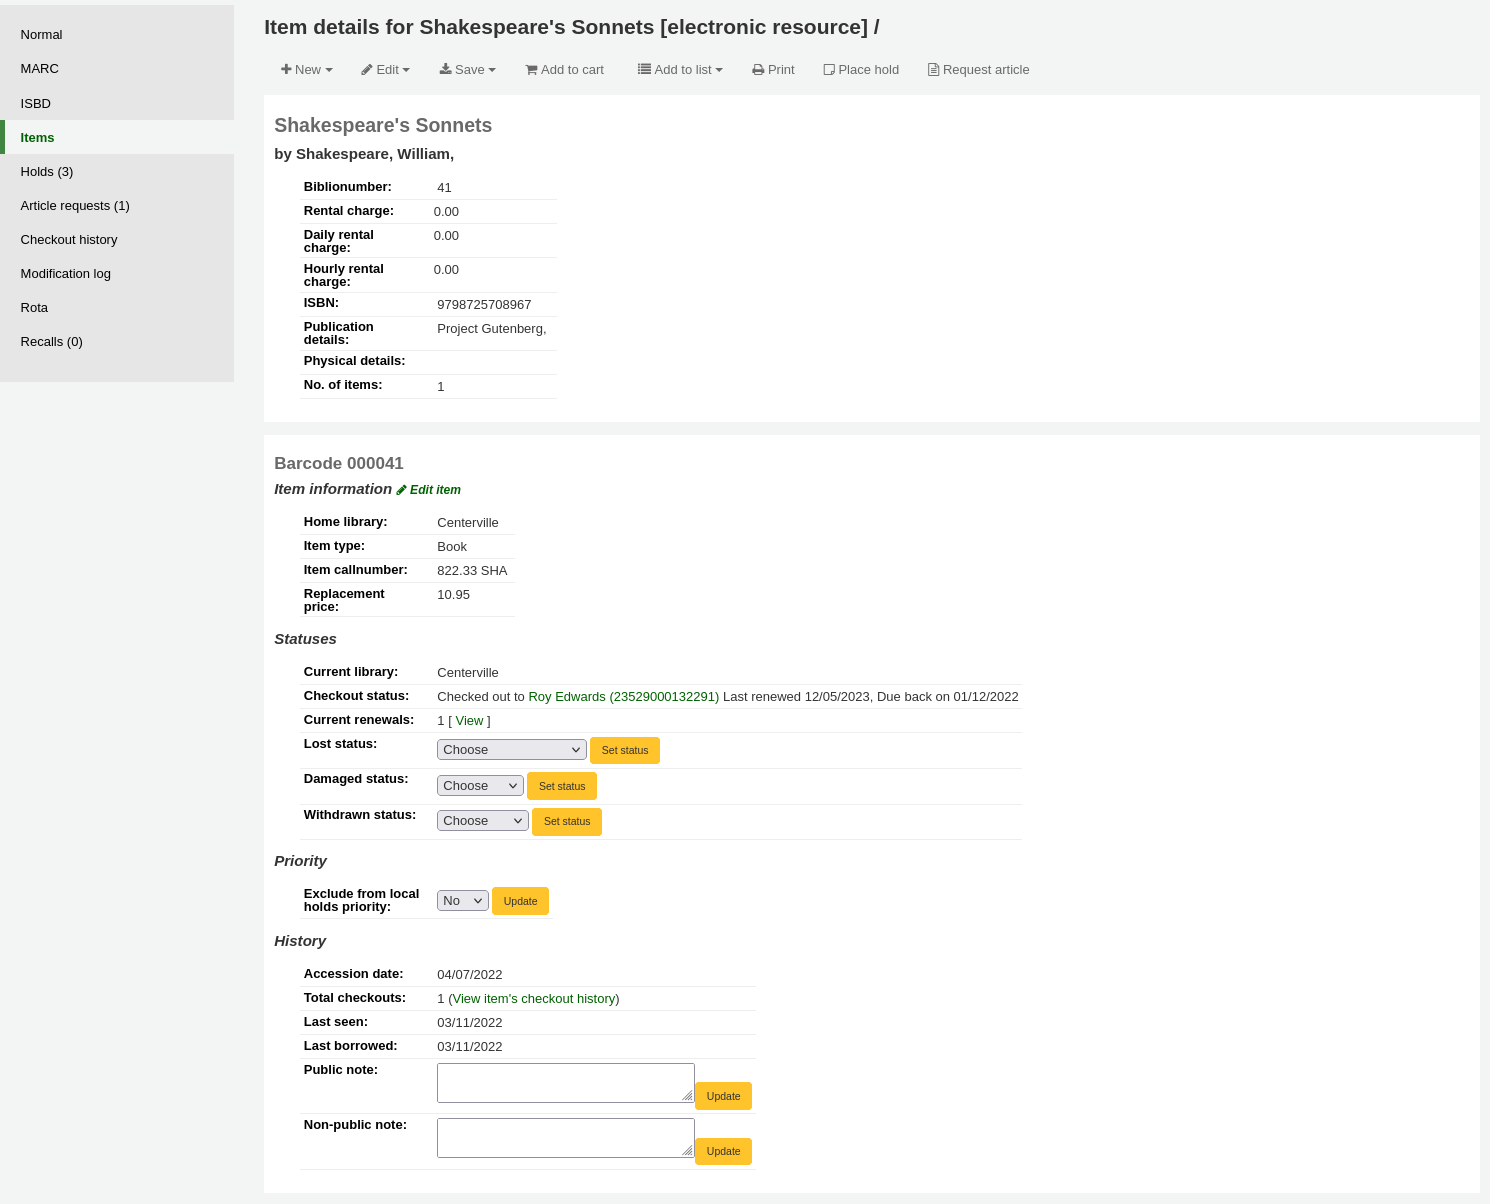Open the Add to list dropdown

(680, 70)
